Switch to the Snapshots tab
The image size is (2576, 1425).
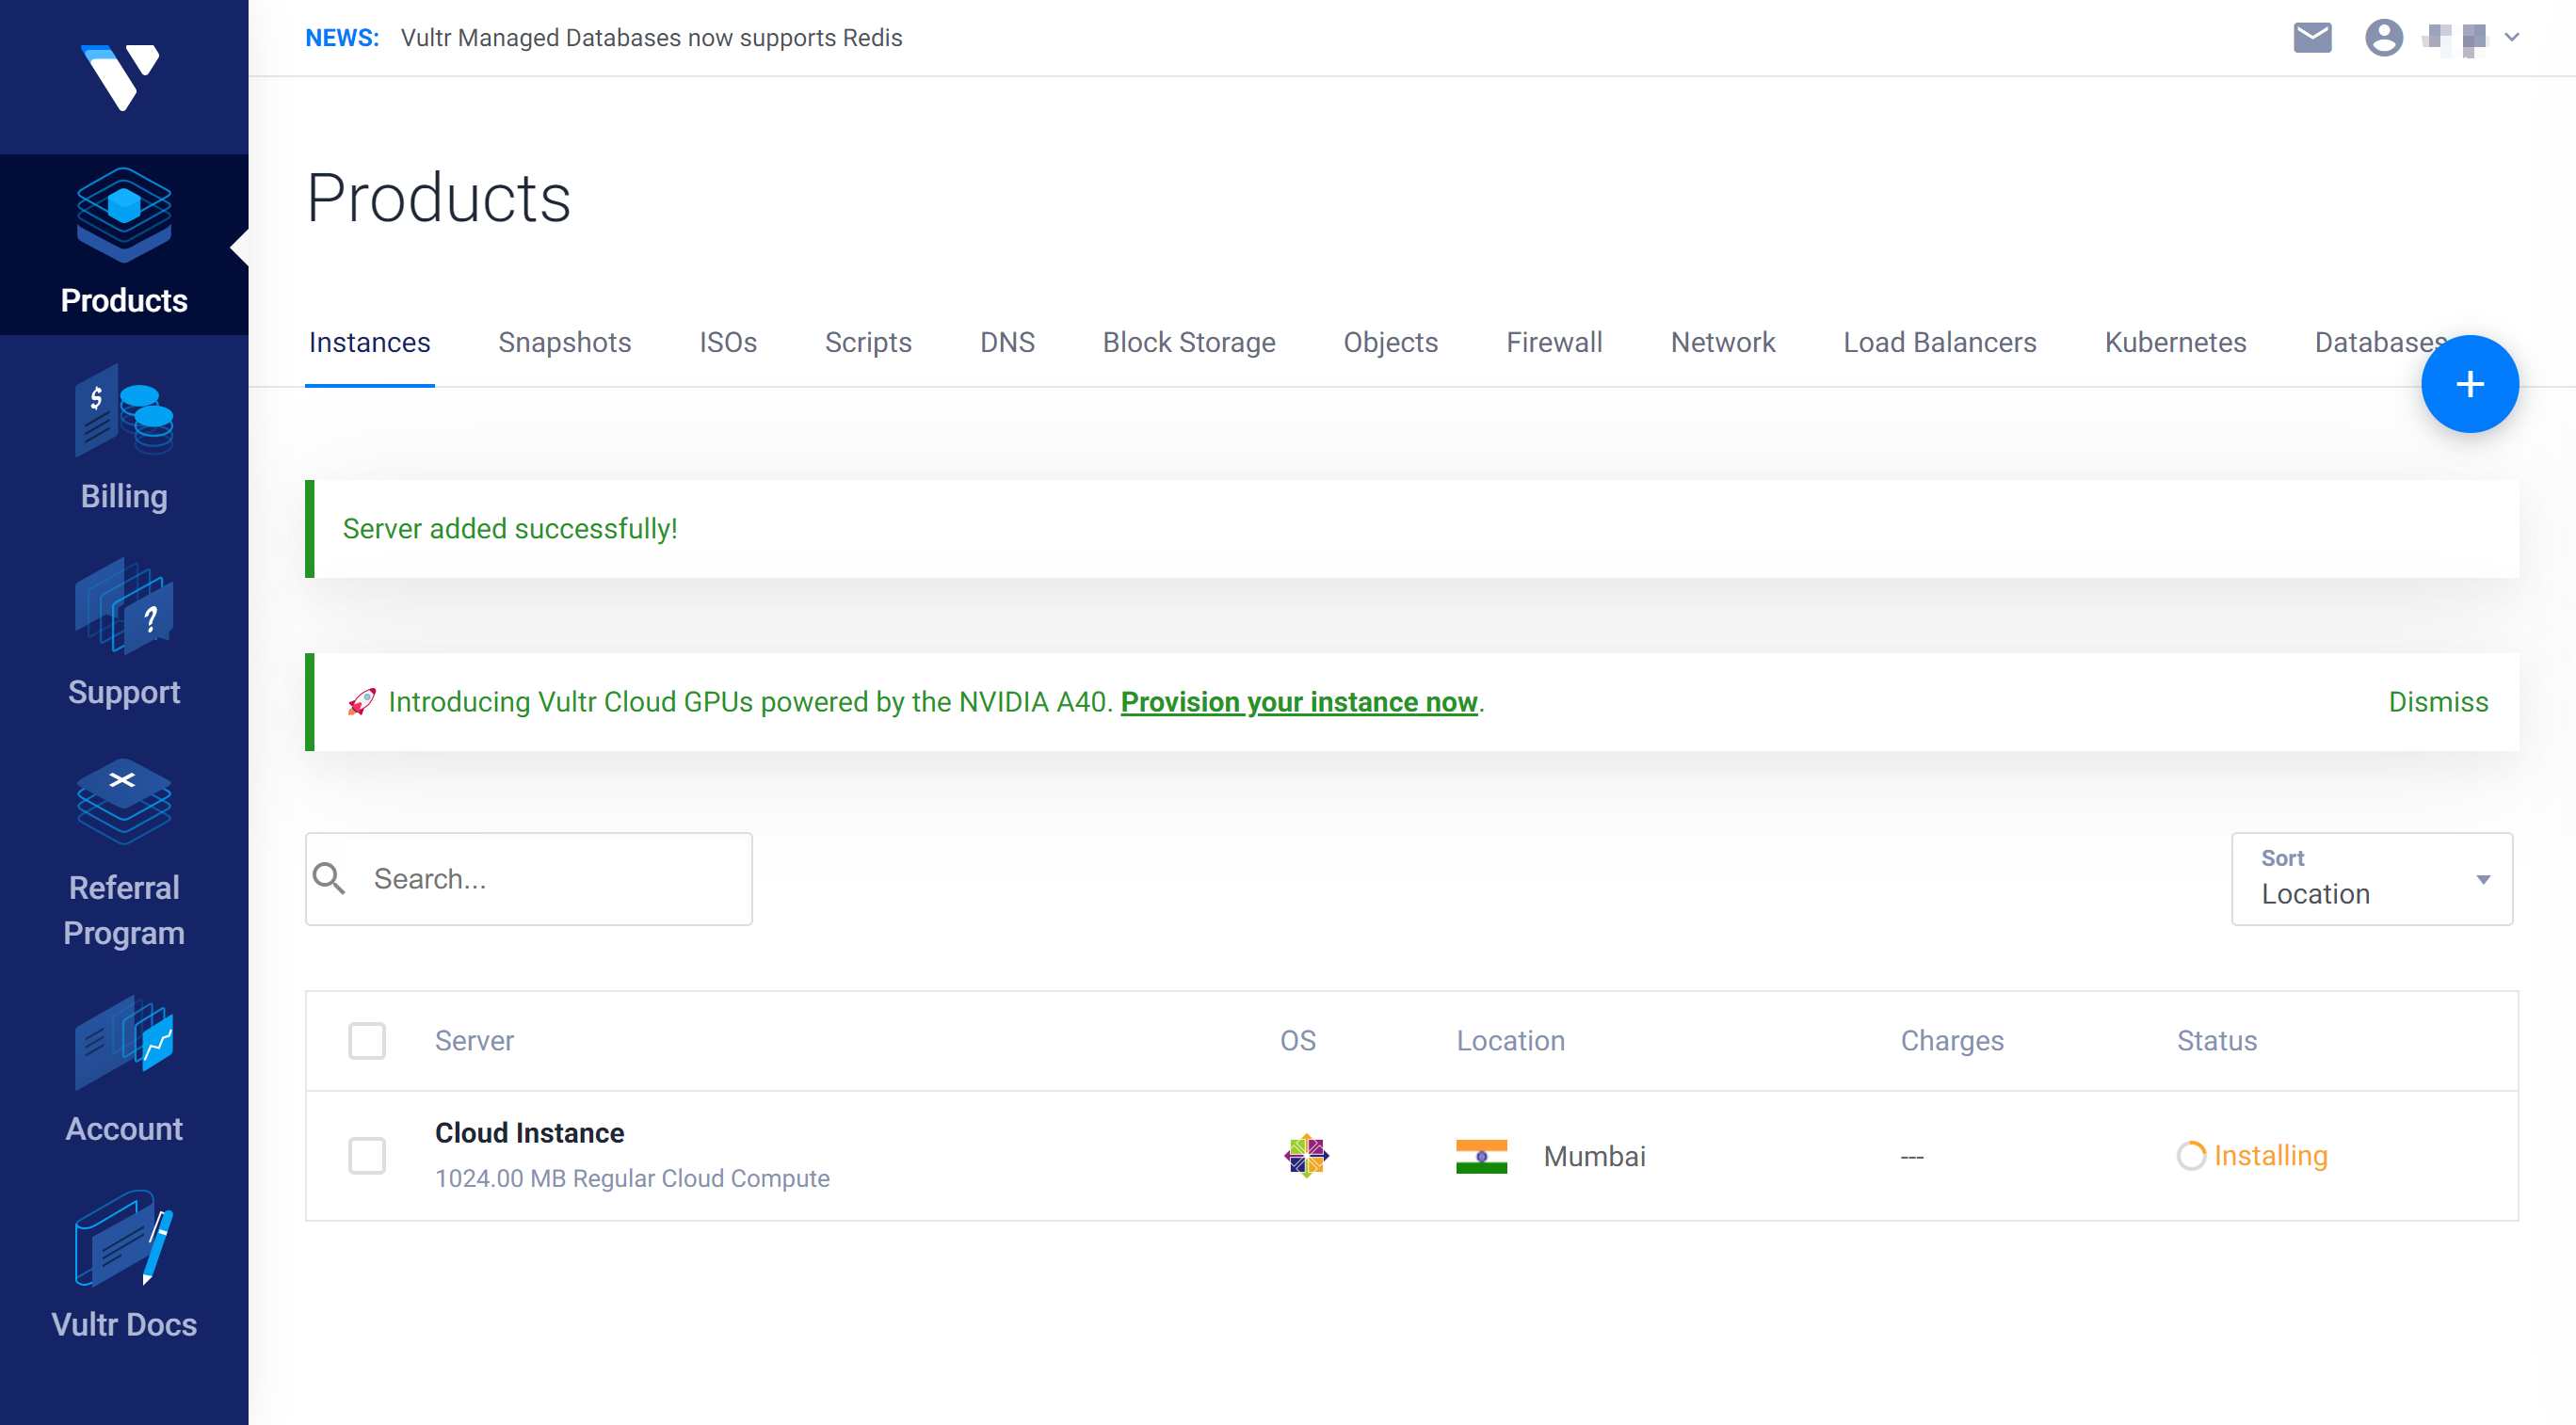click(564, 342)
